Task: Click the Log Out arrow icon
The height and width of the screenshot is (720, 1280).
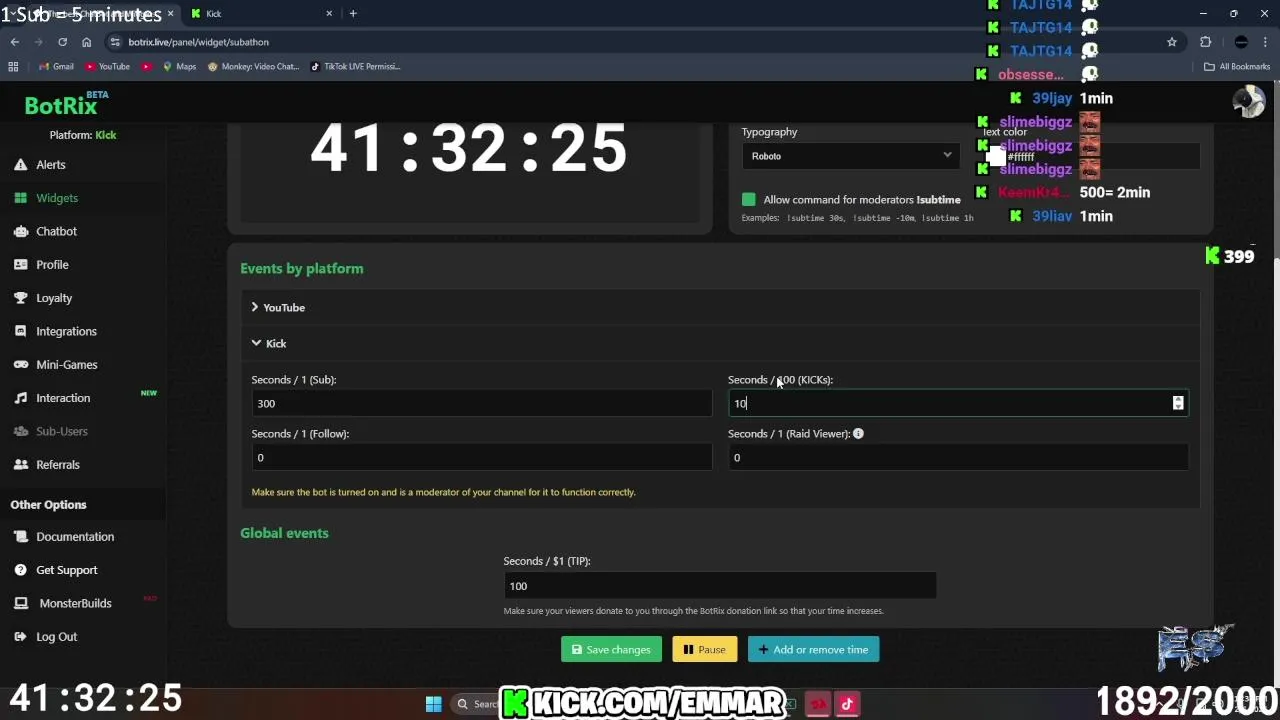Action: 20,637
